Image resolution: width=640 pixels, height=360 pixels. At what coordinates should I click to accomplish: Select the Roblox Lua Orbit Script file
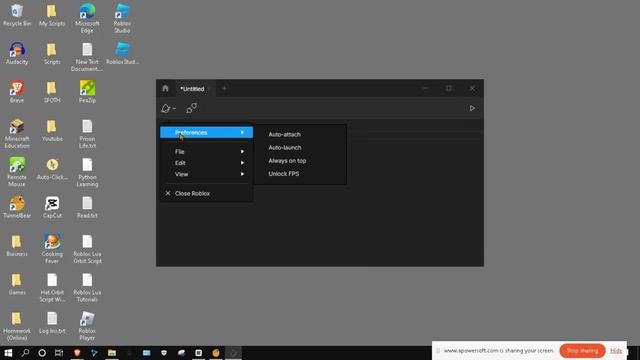(x=87, y=248)
